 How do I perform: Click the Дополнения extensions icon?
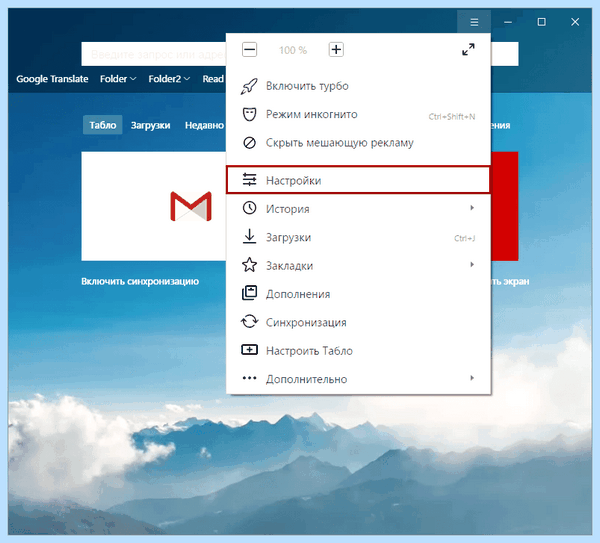[249, 293]
